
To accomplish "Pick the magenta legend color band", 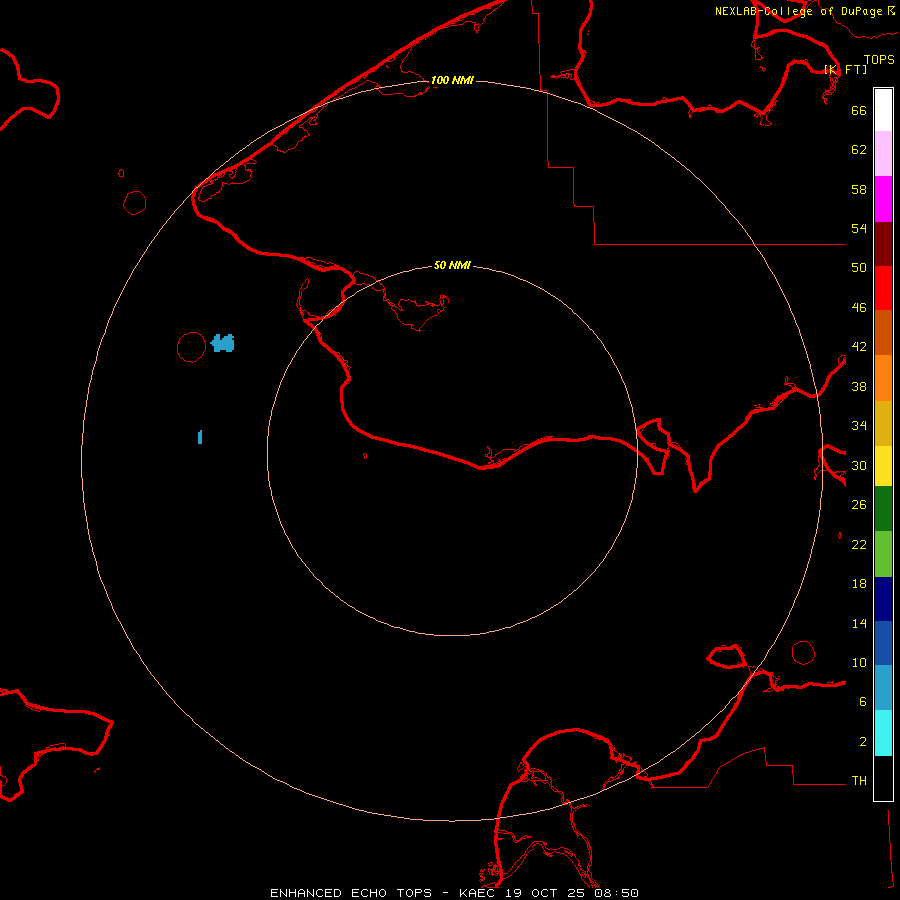I will [x=883, y=199].
